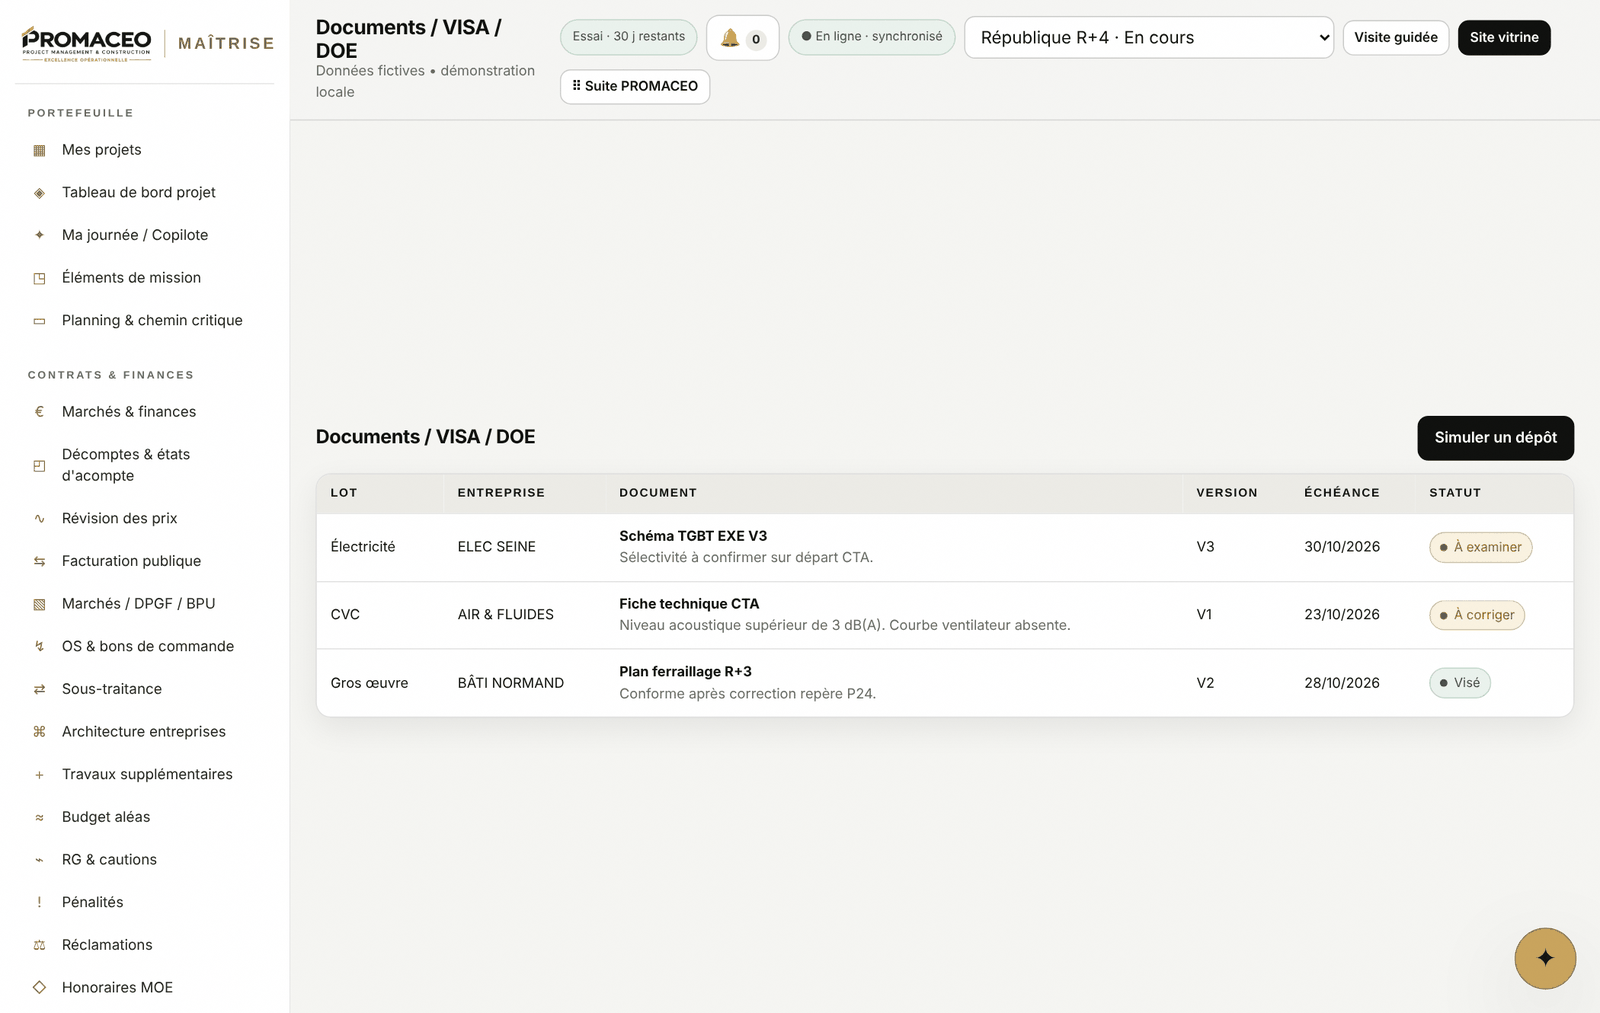This screenshot has width=1600, height=1013.
Task: Go to Budget aléas menu item
Action: click(x=106, y=817)
